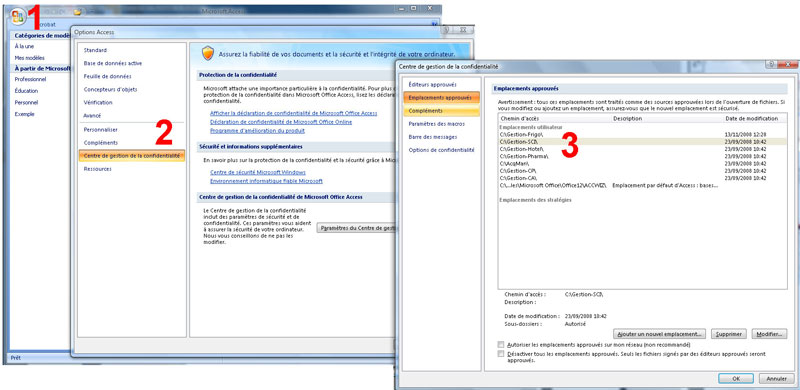Switch to 'Éditeurs approuvés' in Trust Center

pyautogui.click(x=433, y=84)
